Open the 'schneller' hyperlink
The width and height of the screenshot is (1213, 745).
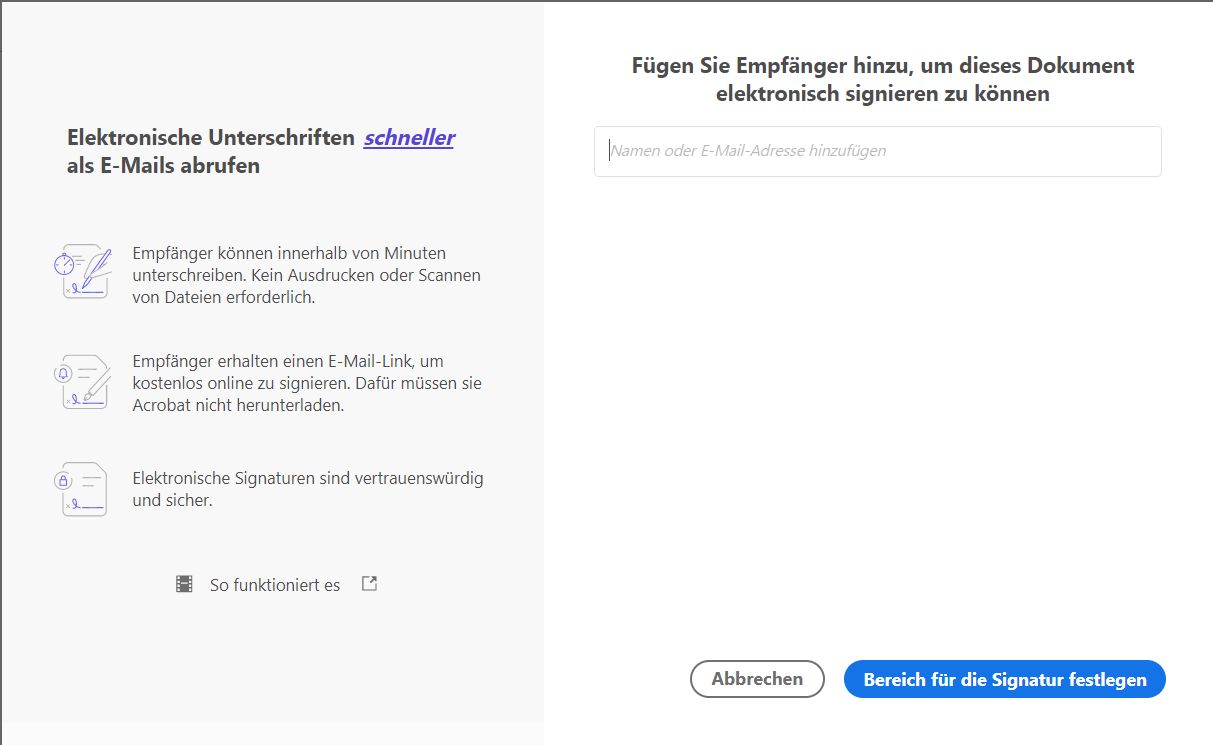(409, 137)
